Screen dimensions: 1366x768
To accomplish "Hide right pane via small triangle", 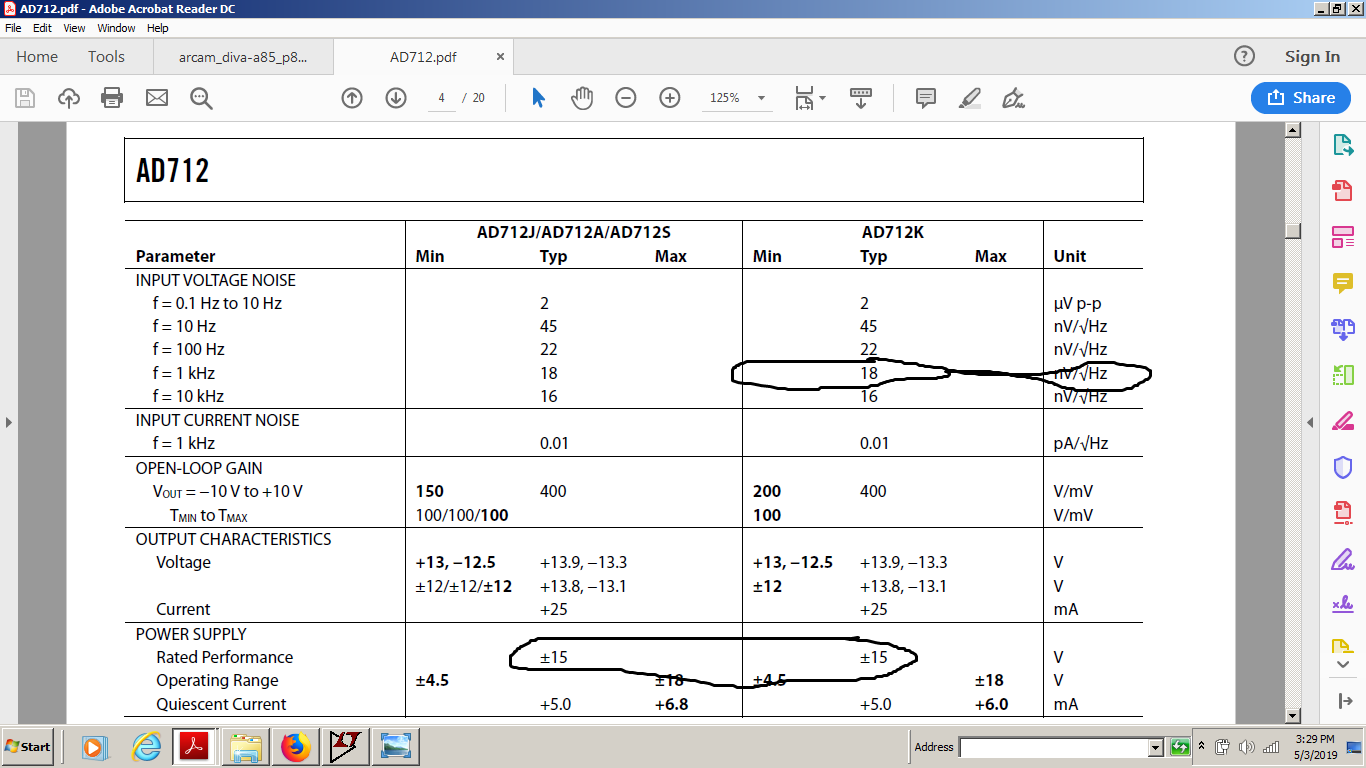I will click(x=1311, y=422).
